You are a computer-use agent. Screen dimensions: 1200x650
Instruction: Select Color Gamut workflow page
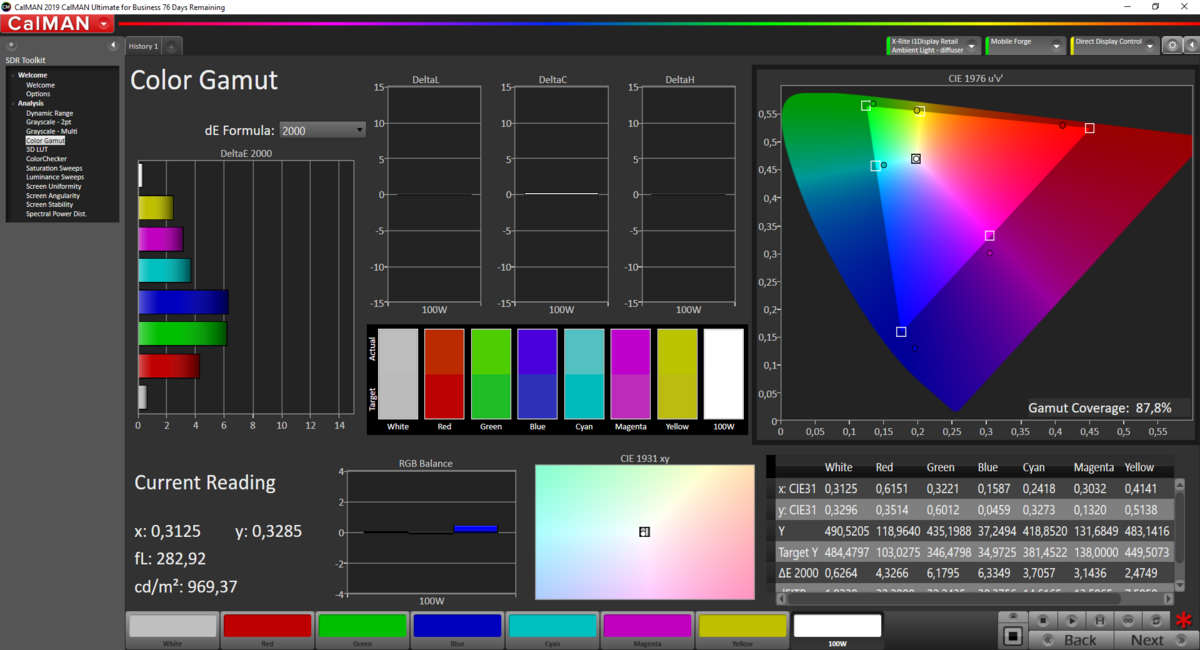coord(45,141)
